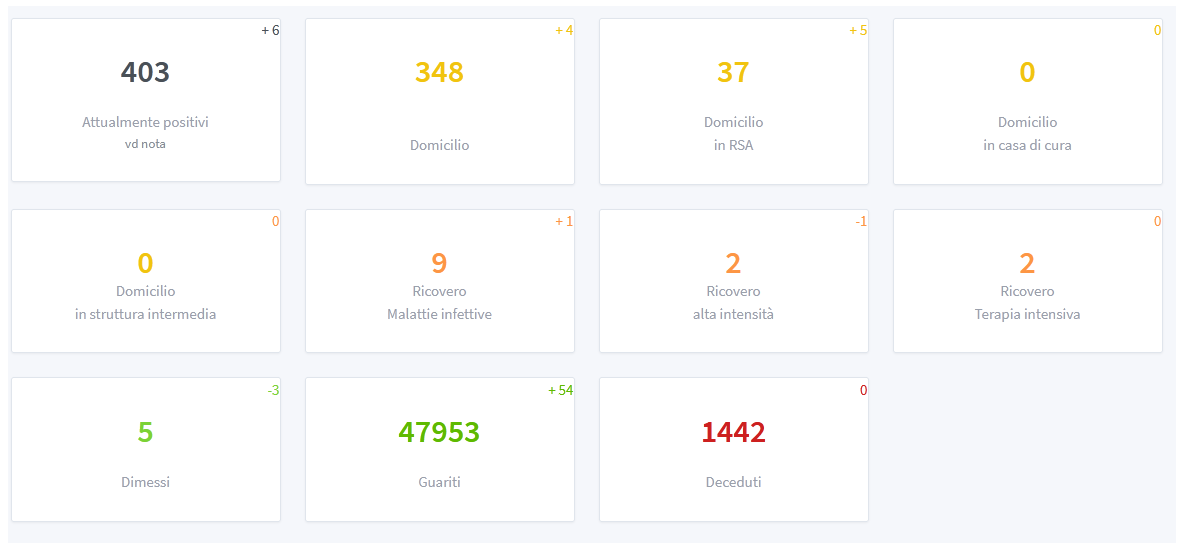This screenshot has height=553, width=1184.
Task: Open the Domicilio in RSA card label
Action: click(733, 133)
